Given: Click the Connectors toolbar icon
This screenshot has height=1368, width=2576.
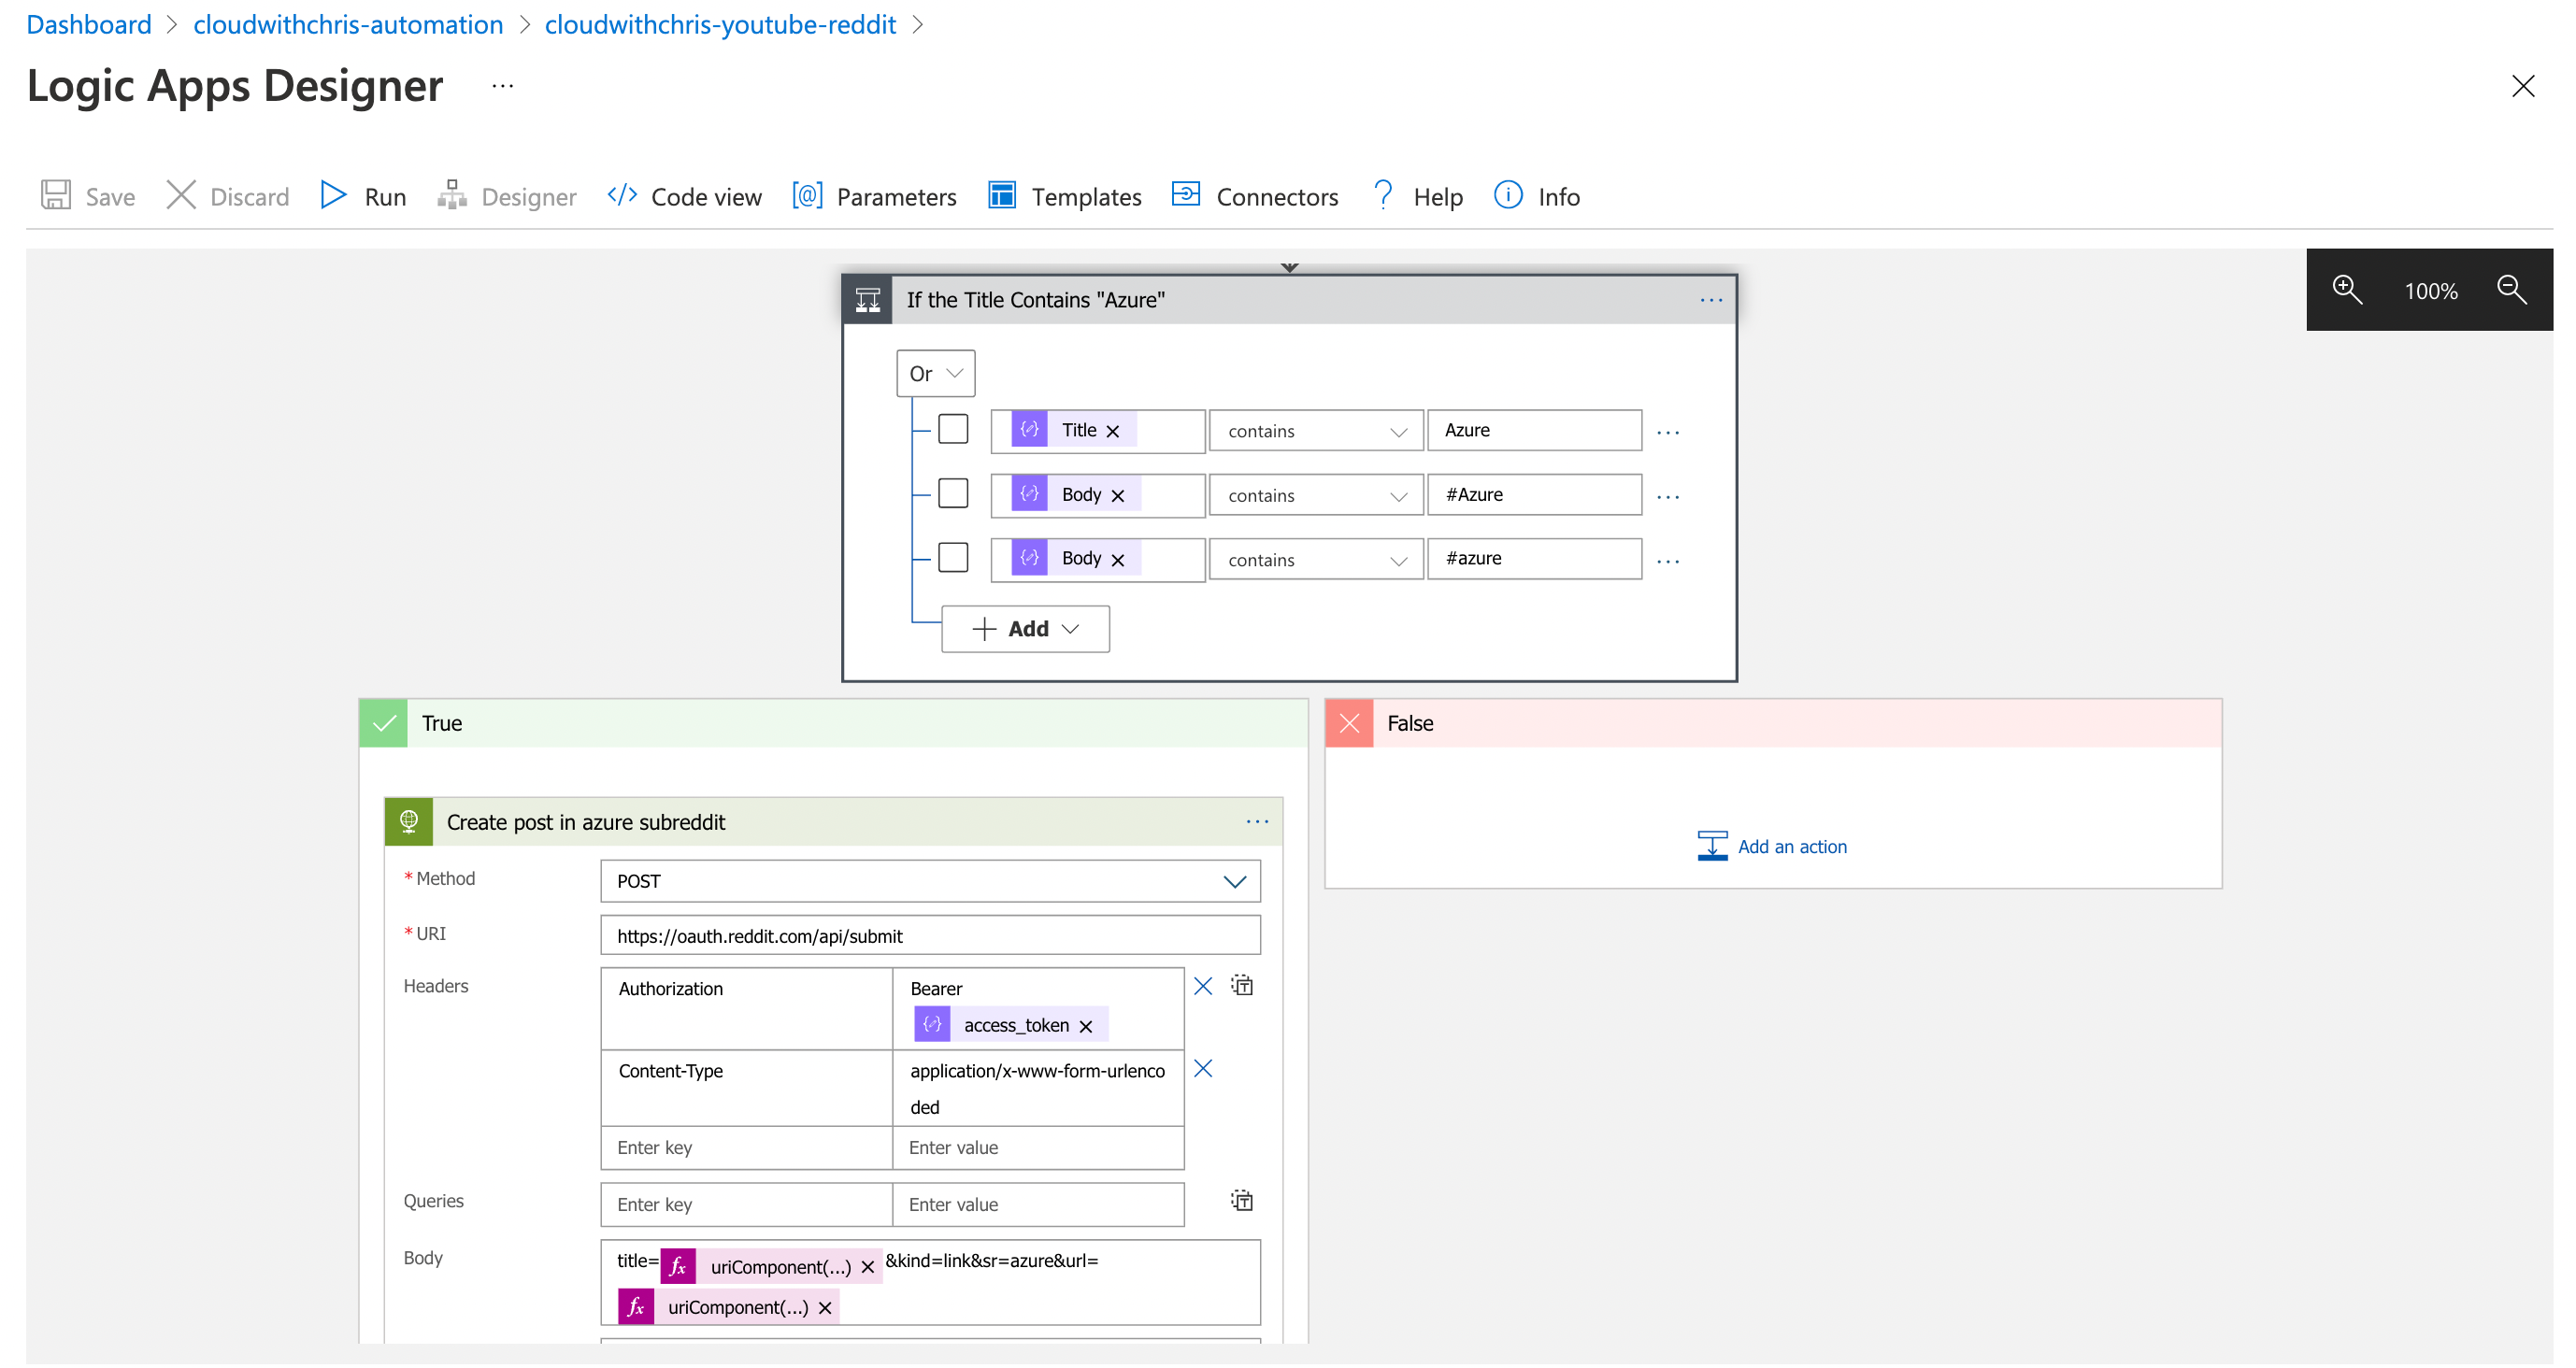Looking at the screenshot, I should click(x=1255, y=196).
